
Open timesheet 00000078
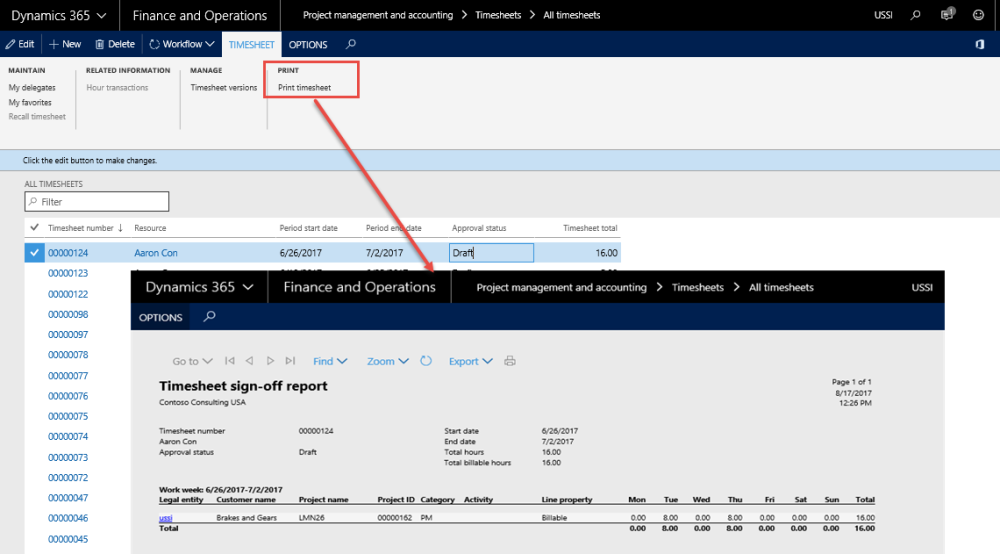(x=68, y=354)
